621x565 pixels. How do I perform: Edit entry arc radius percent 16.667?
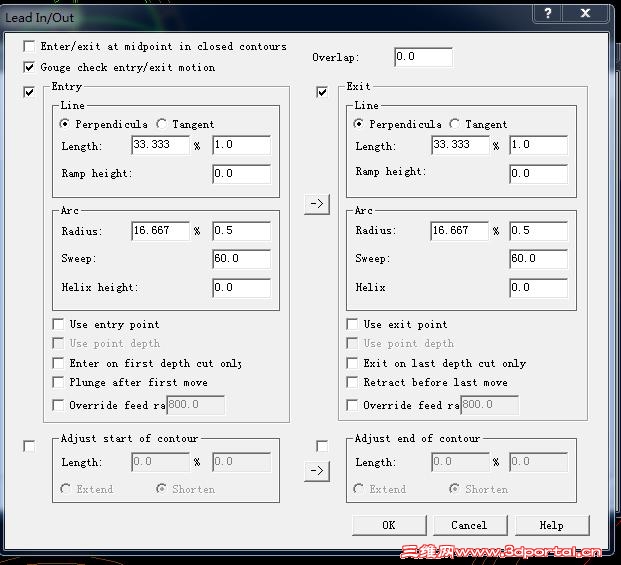coord(160,231)
